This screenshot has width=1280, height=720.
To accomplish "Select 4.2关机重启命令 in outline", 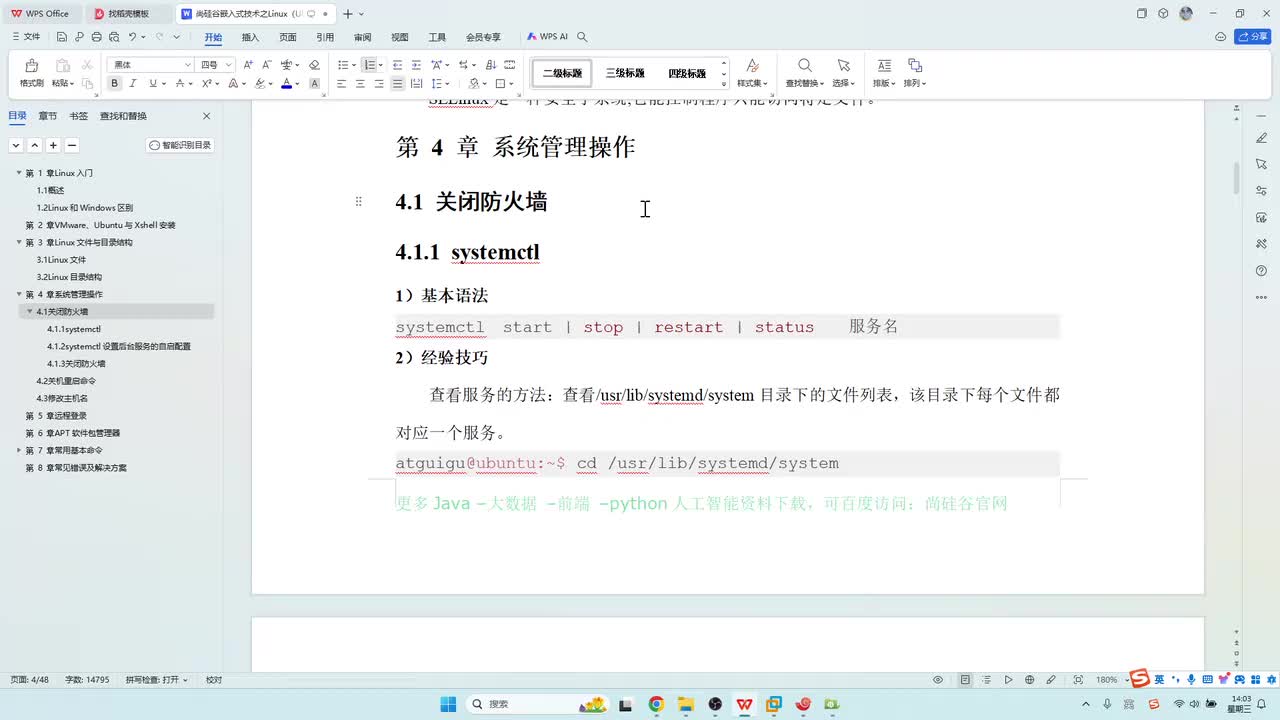I will (x=66, y=381).
